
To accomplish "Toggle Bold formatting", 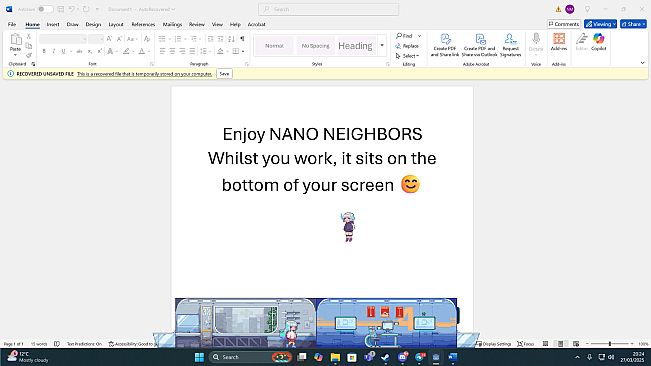I will click(44, 51).
